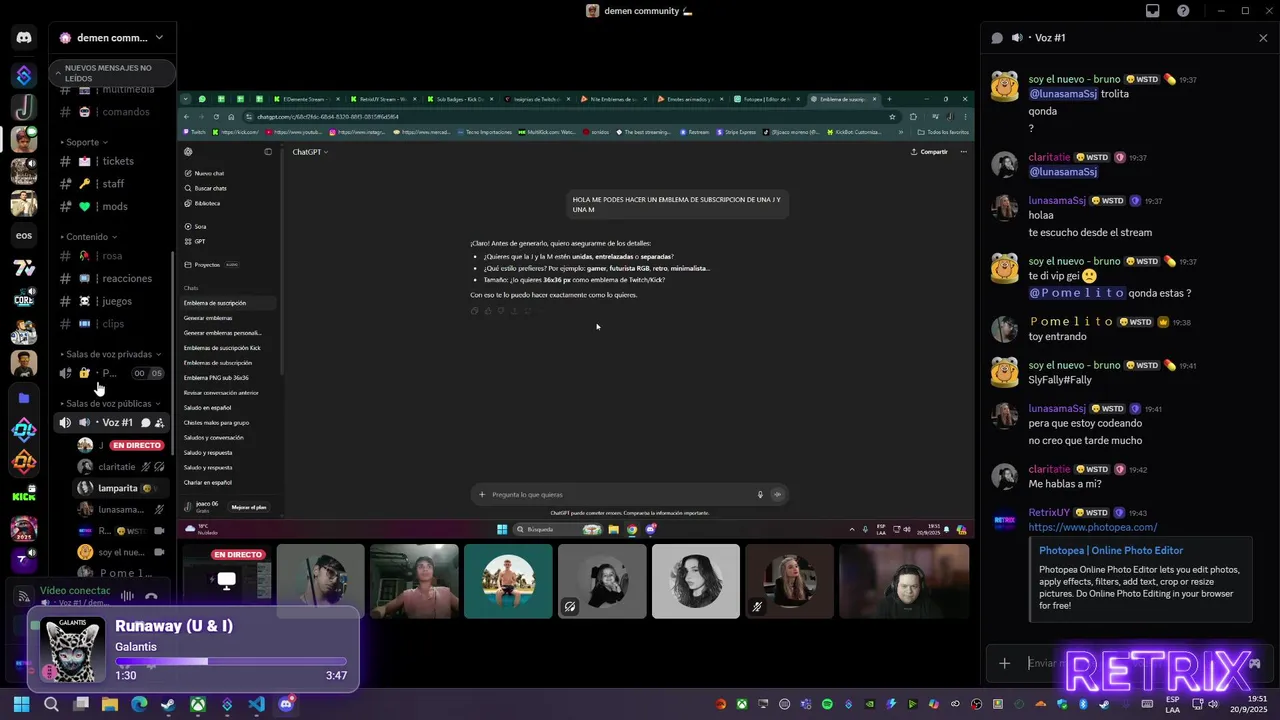
Task: Select the Voz #1 voice channel
Action: click(112, 423)
